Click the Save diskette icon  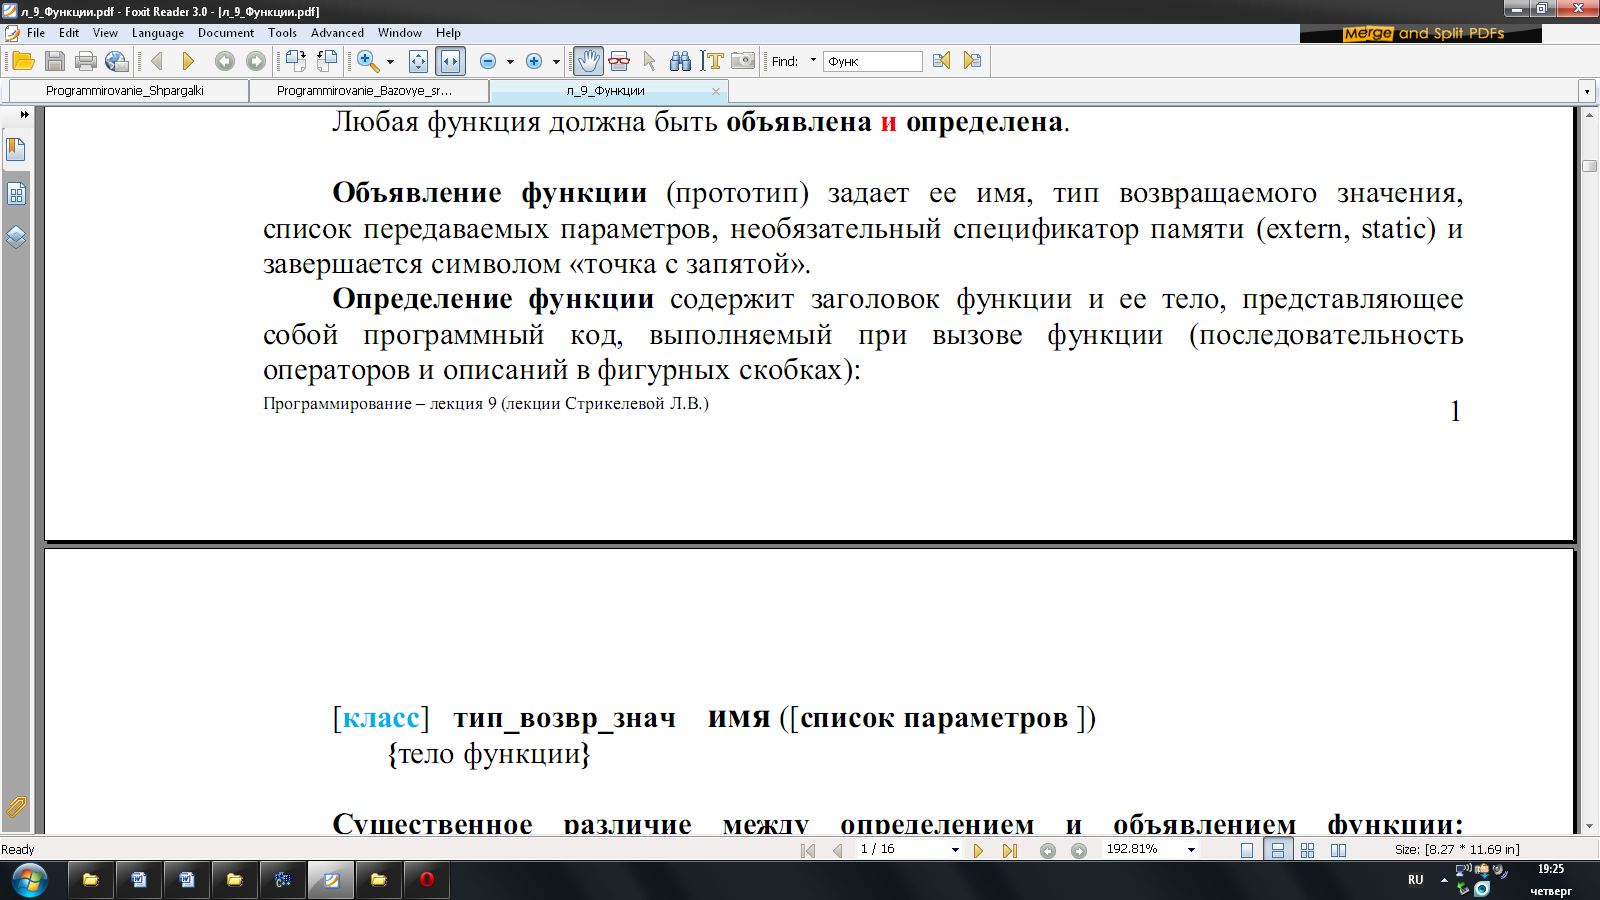(55, 61)
